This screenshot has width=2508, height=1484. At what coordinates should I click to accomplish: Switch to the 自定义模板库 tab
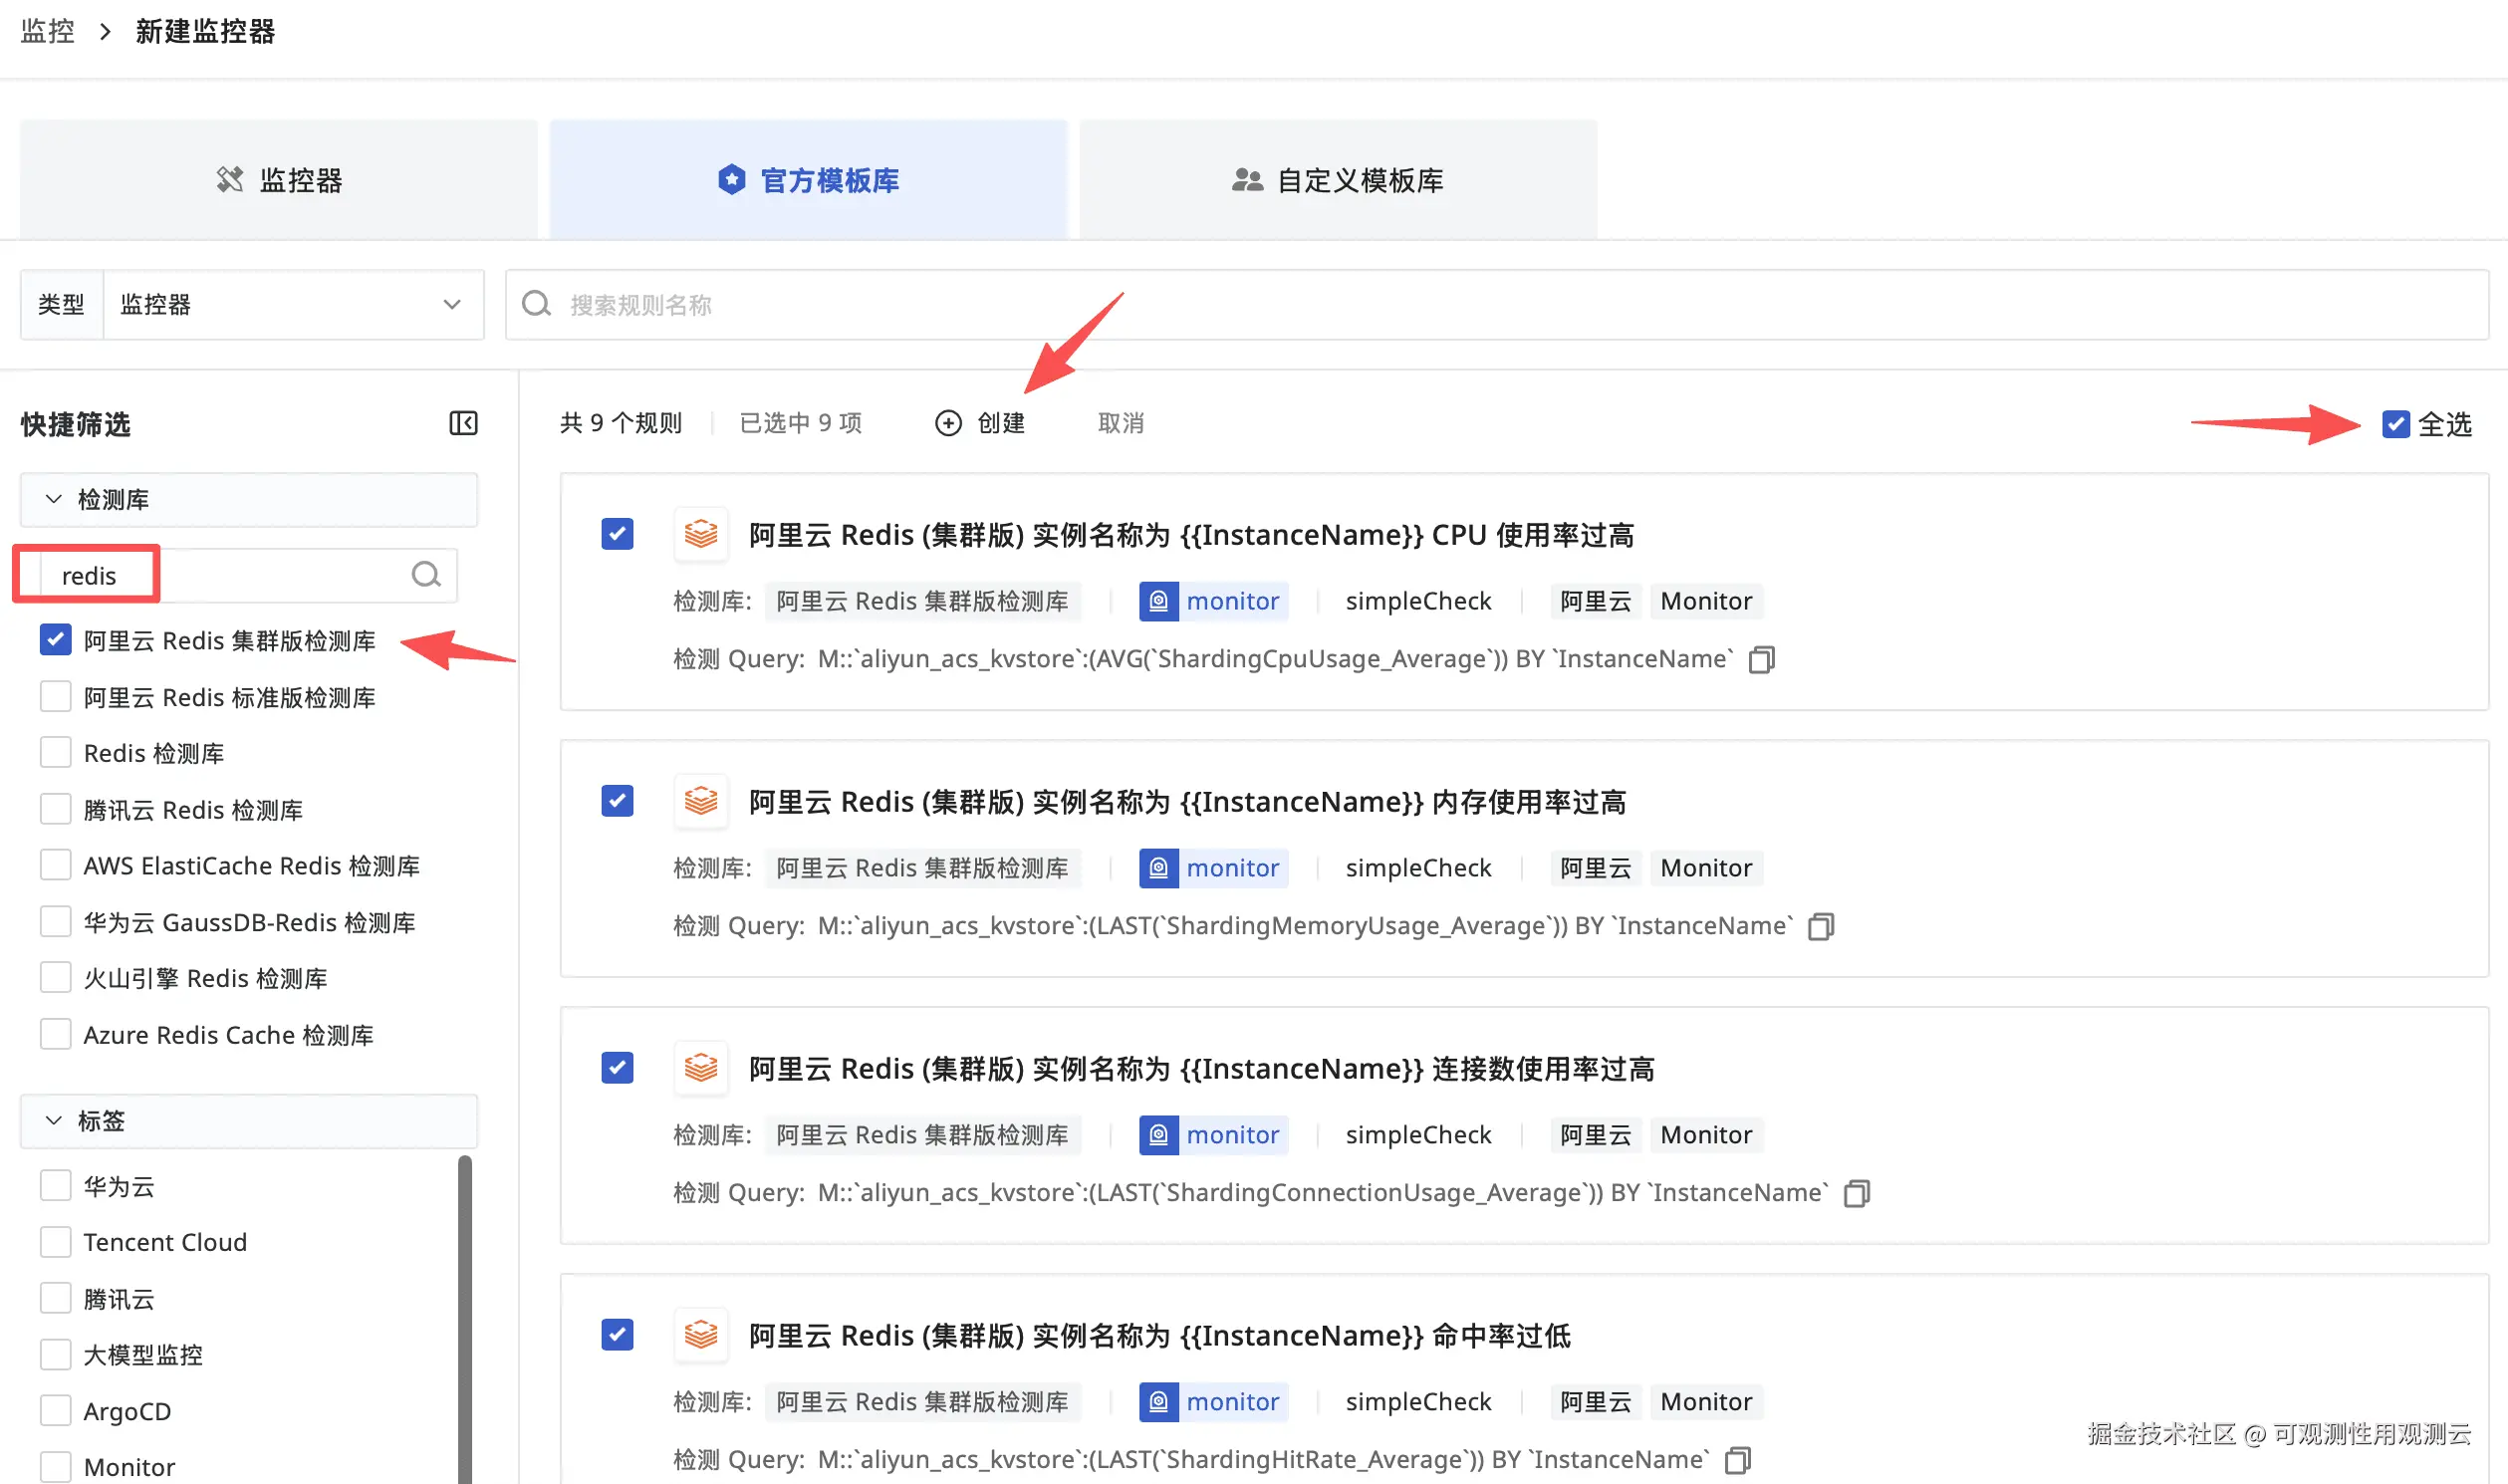coord(1338,180)
